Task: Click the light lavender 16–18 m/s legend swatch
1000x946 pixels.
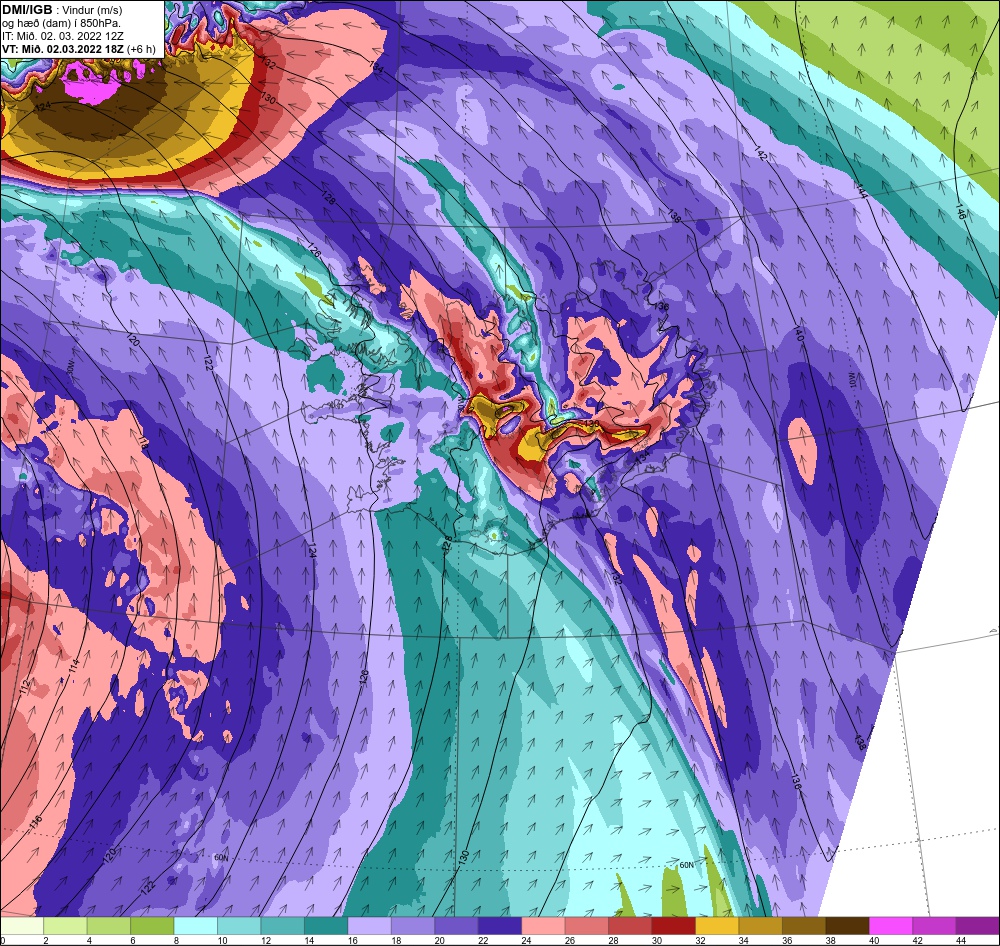Action: (x=369, y=926)
